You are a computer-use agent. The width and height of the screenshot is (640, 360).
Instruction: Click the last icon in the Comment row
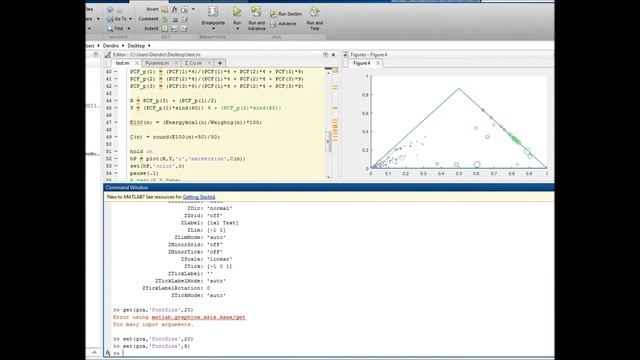pyautogui.click(x=184, y=19)
